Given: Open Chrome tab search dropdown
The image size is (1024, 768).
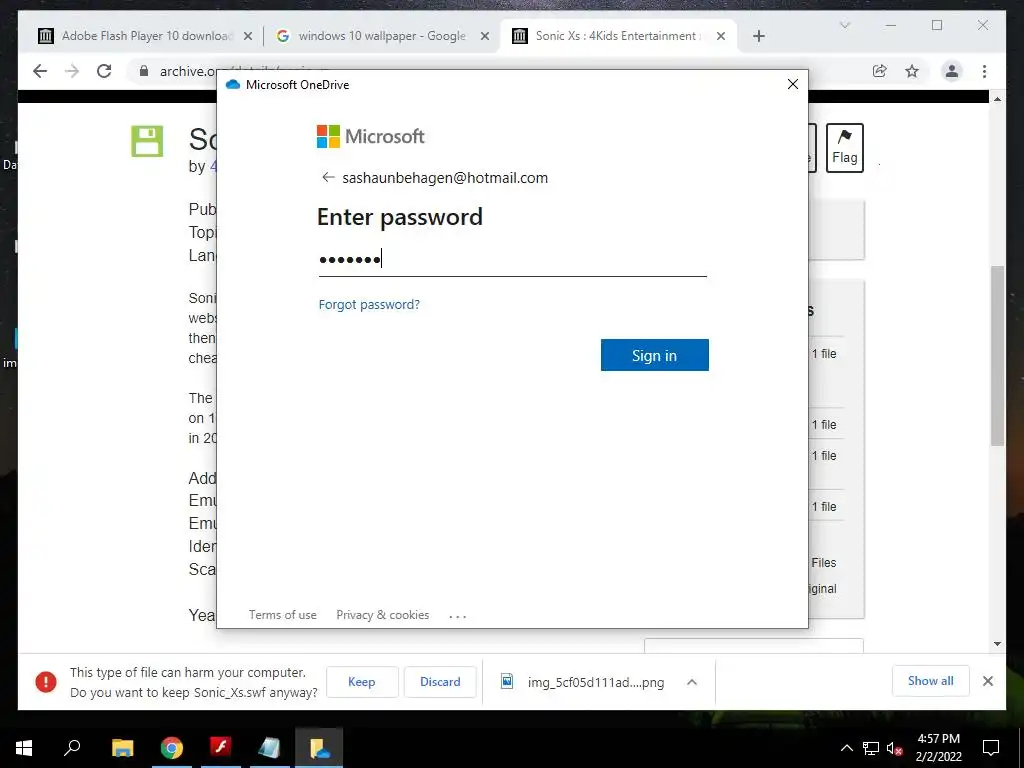Looking at the screenshot, I should point(844,25).
